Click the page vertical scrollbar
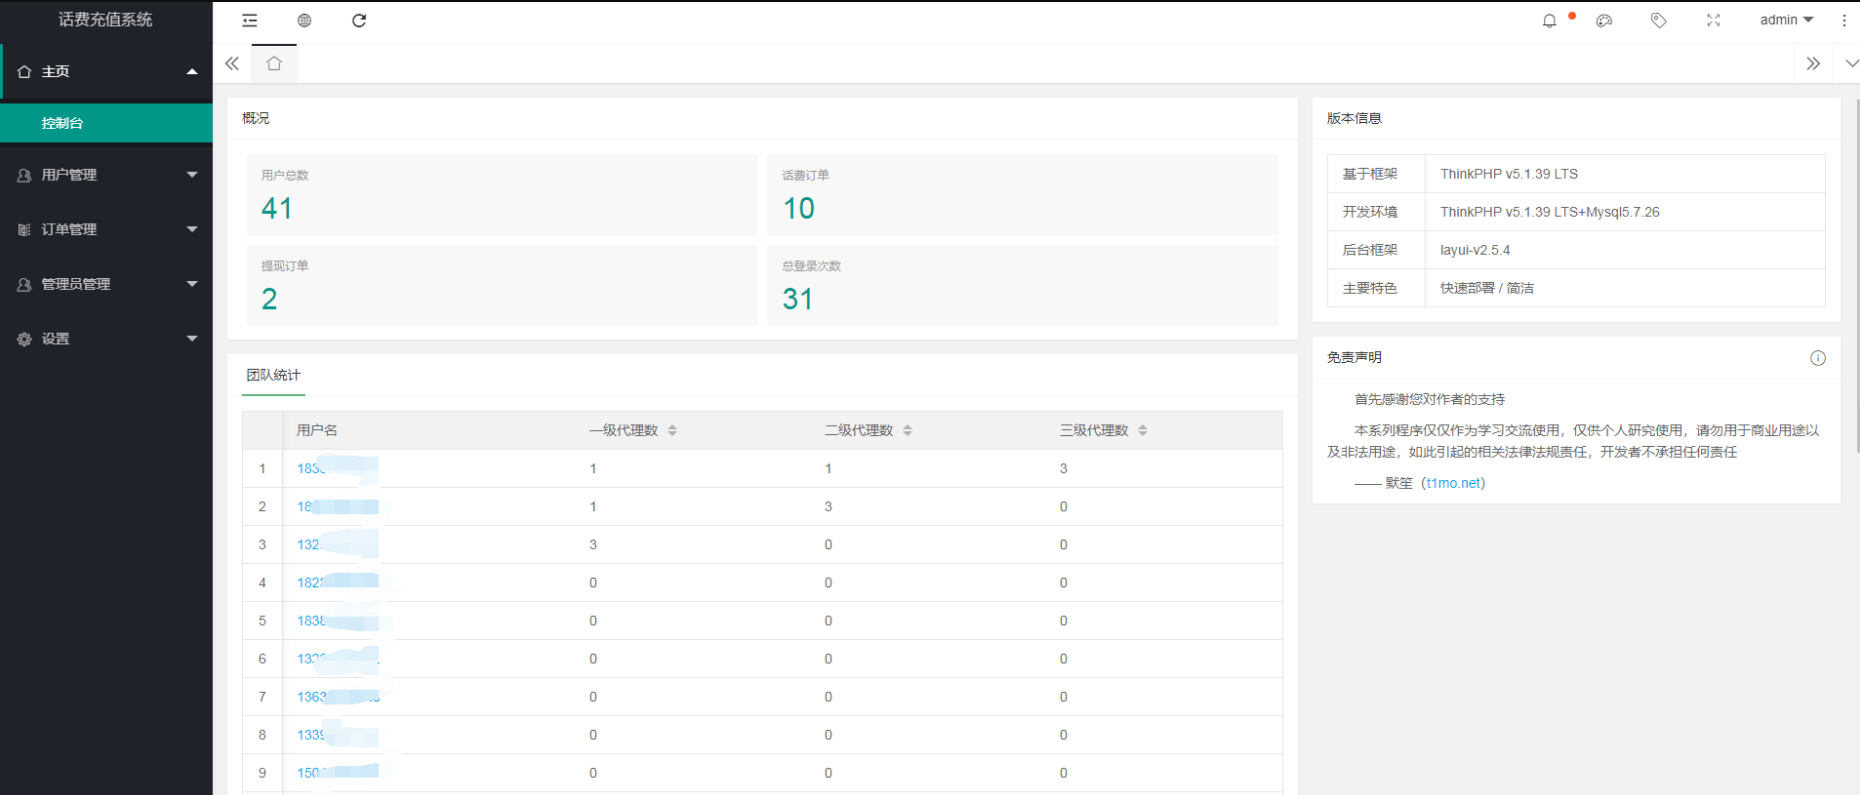1860x795 pixels. point(1857,275)
